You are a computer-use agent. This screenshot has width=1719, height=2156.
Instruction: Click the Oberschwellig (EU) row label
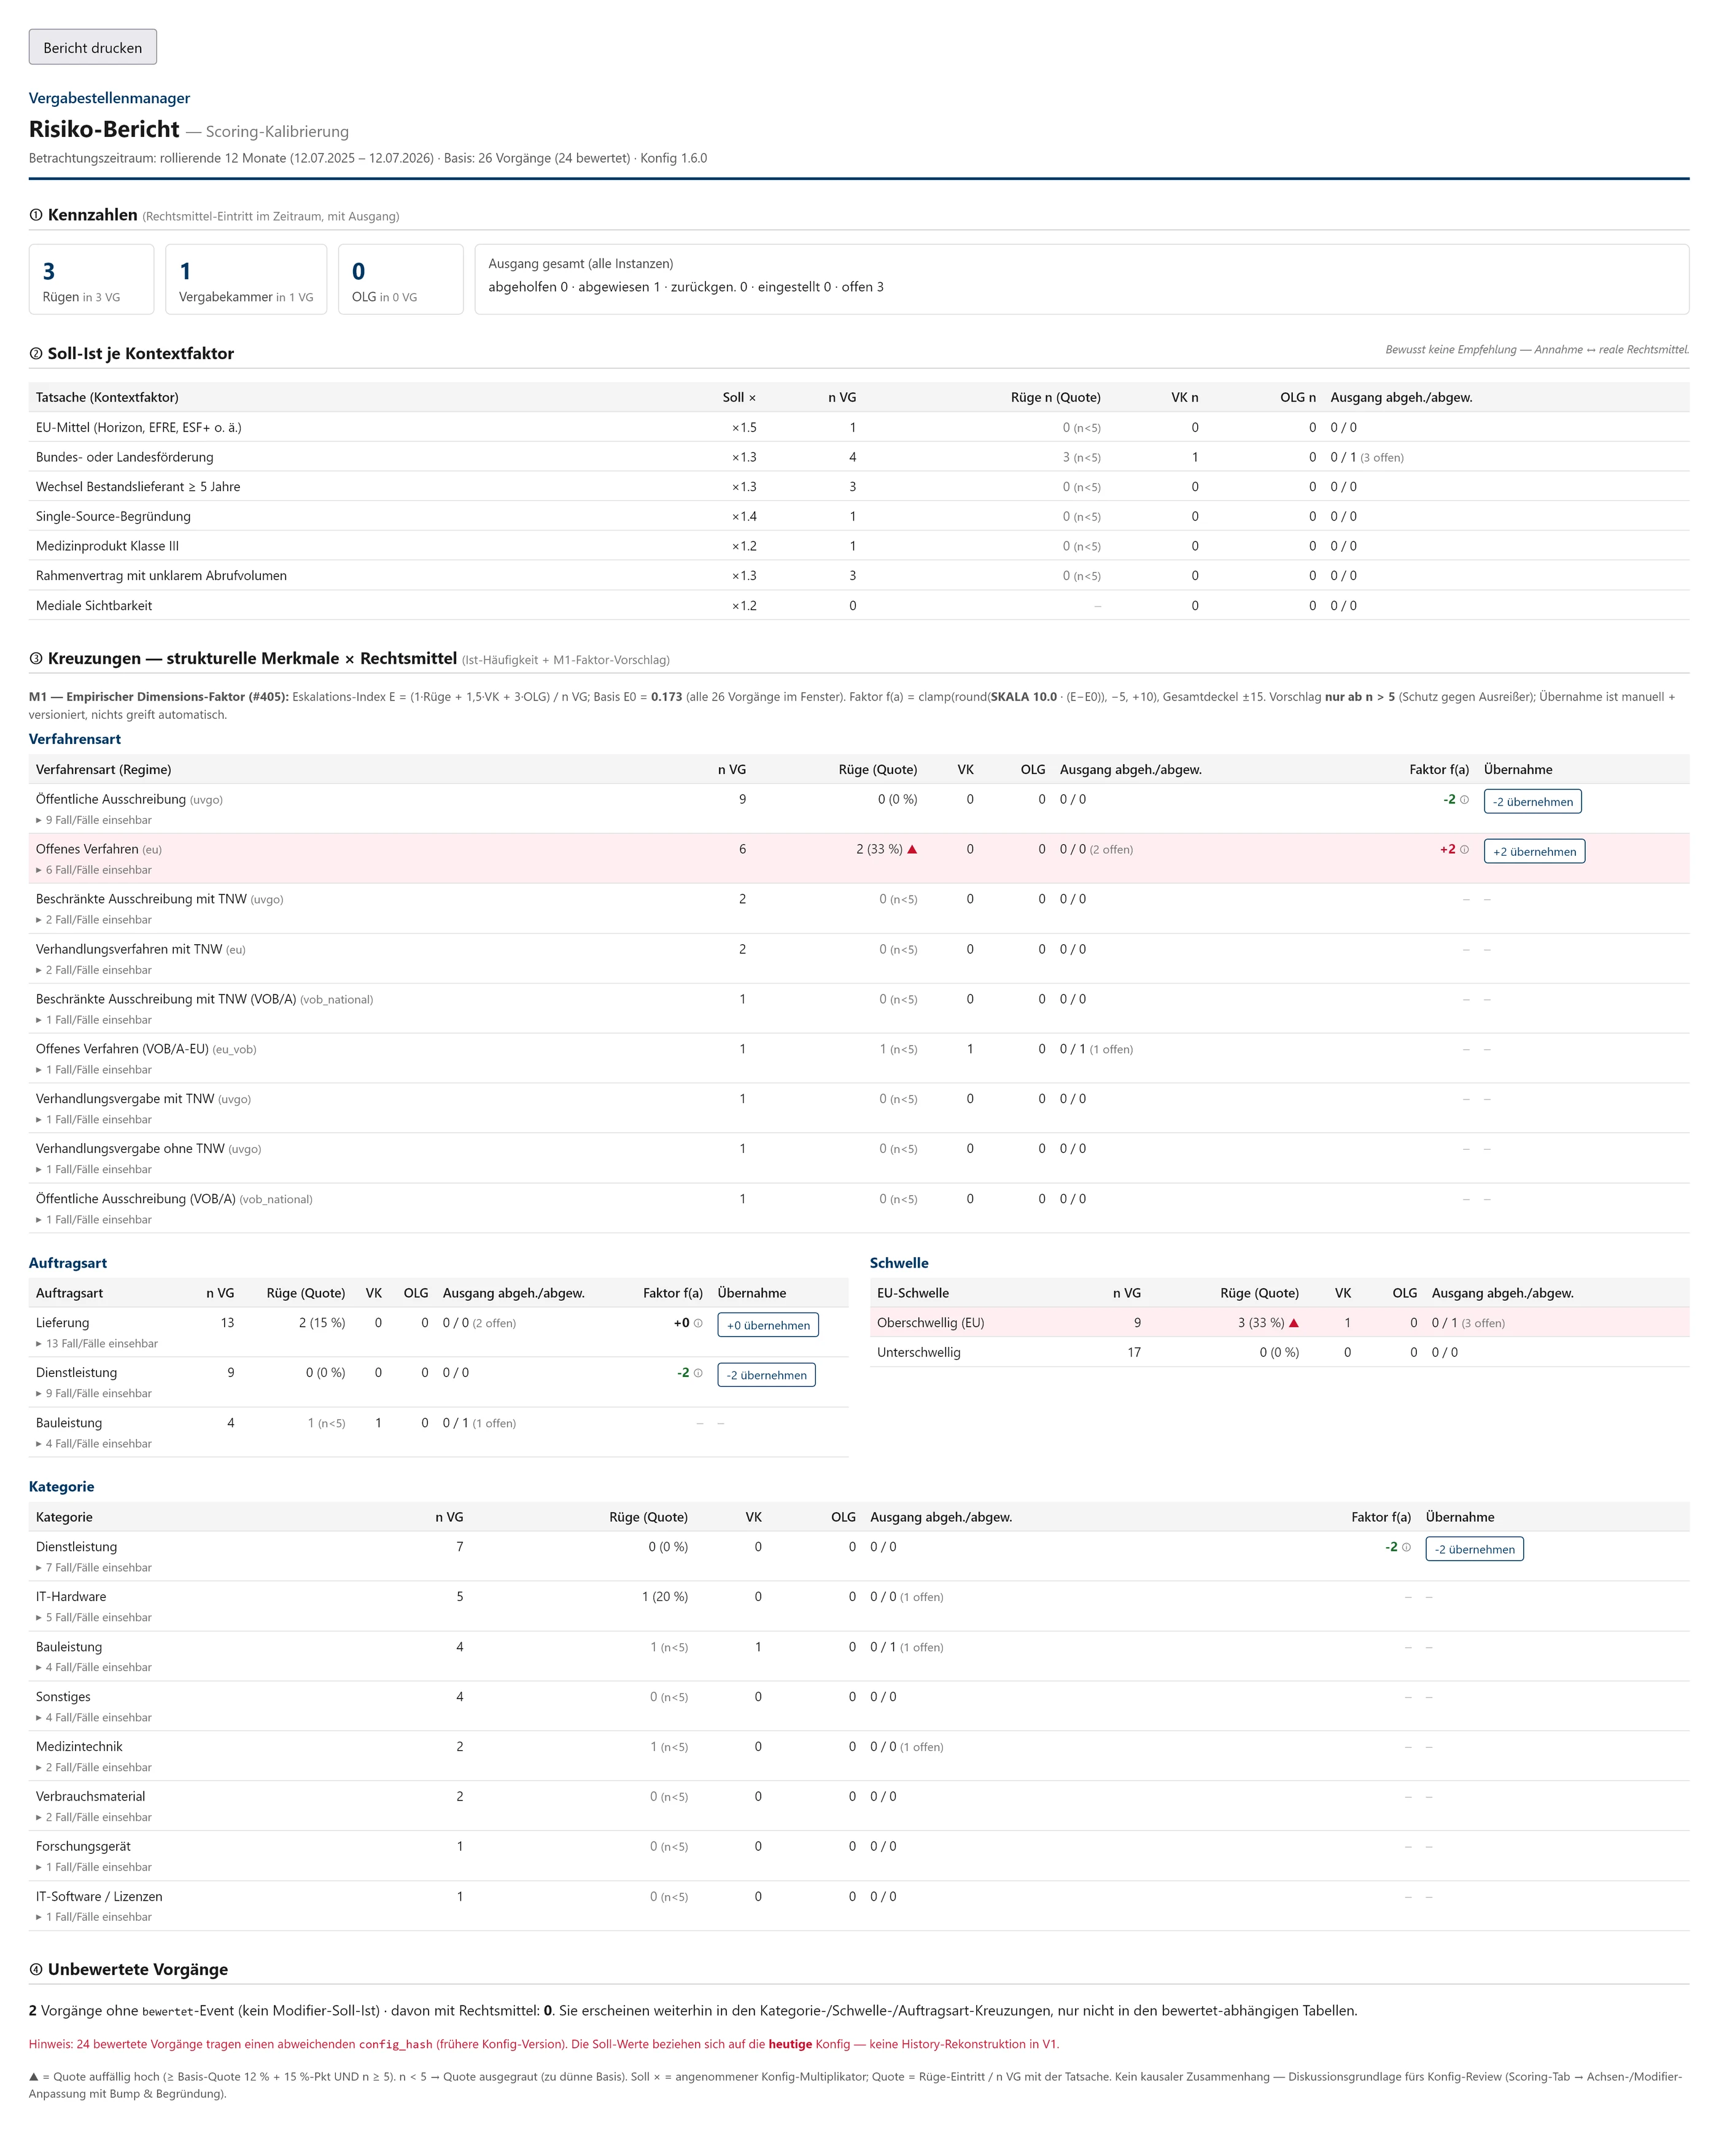coord(930,1323)
